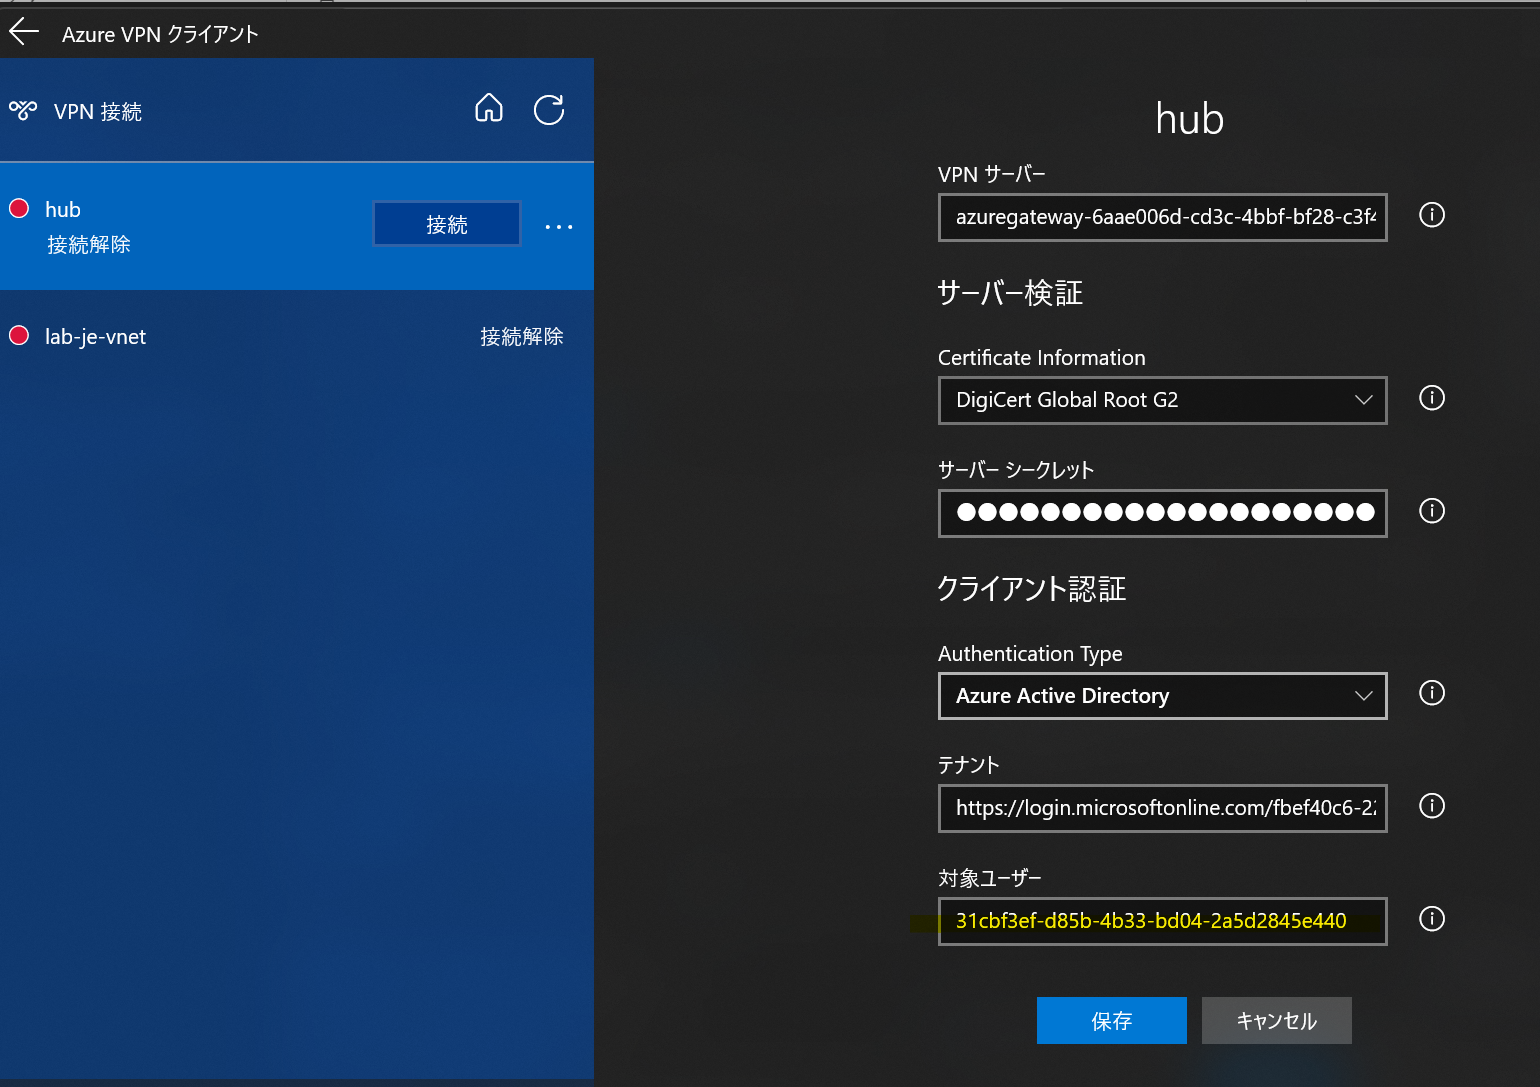Screen dimensions: 1540x1087
Task: Open the Azure Active Directory authentication dropdown
Action: tap(1162, 696)
